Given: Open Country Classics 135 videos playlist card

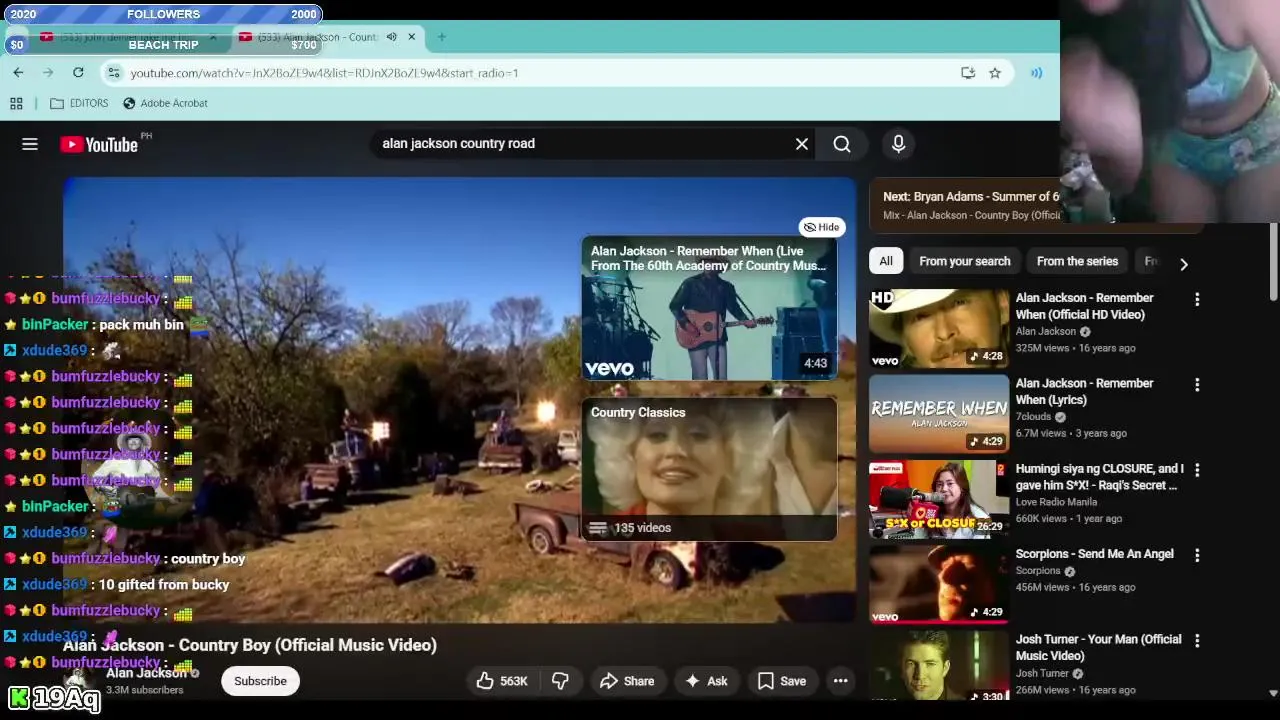Looking at the screenshot, I should coord(709,470).
